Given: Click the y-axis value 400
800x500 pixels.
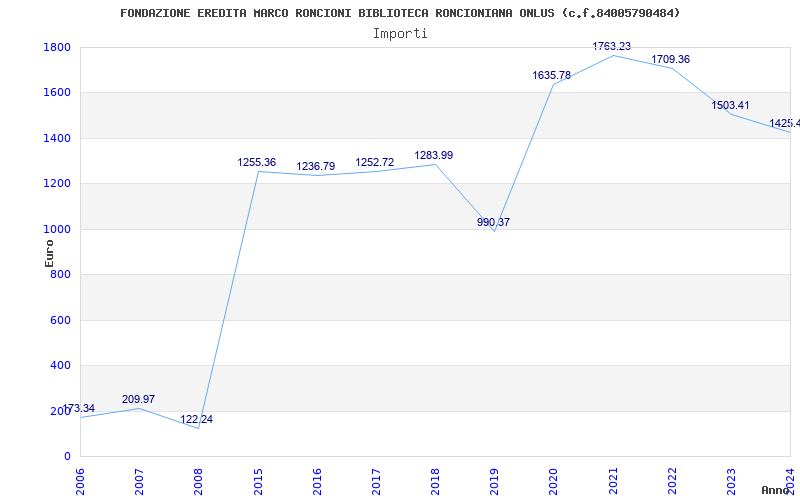Looking at the screenshot, I should pos(61,365).
